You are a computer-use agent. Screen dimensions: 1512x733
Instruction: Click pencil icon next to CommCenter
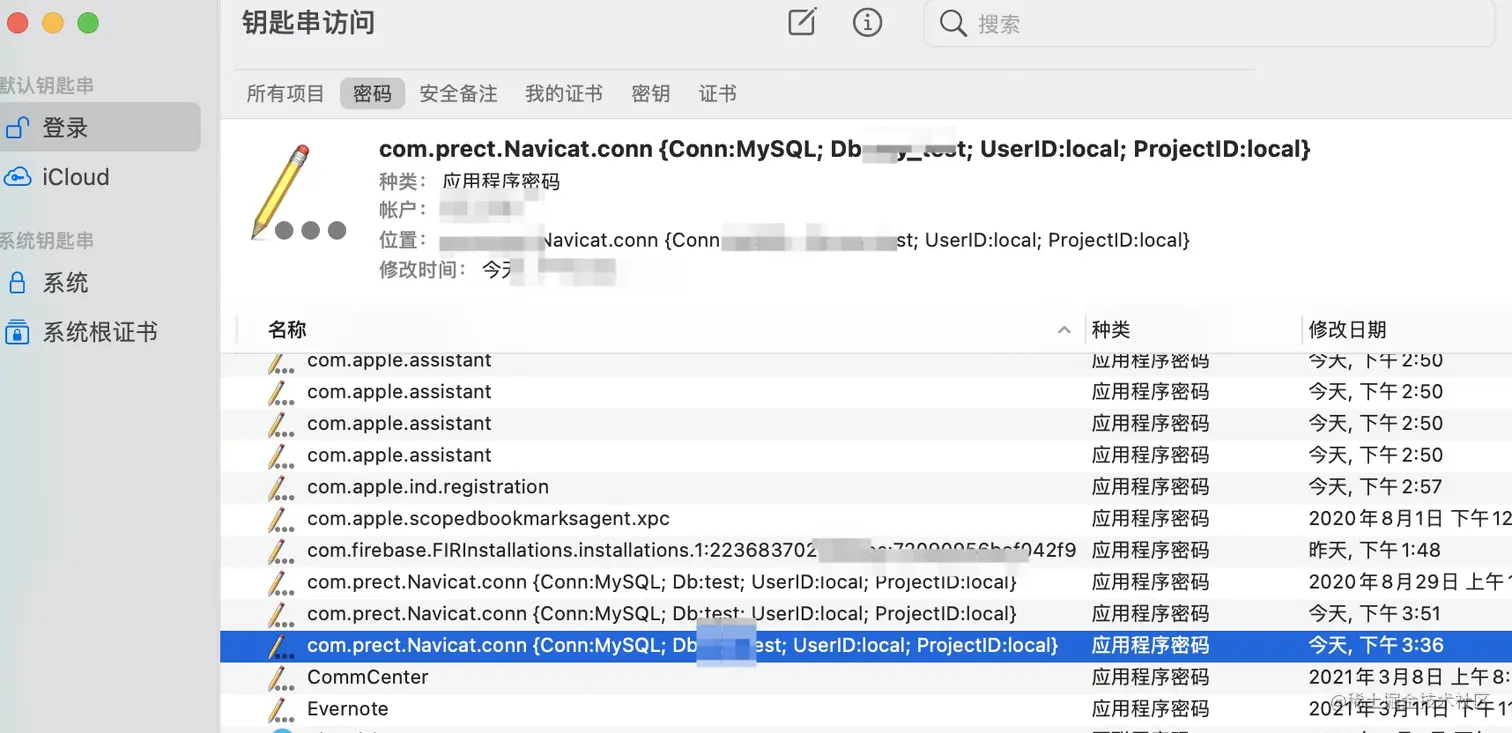(x=279, y=678)
